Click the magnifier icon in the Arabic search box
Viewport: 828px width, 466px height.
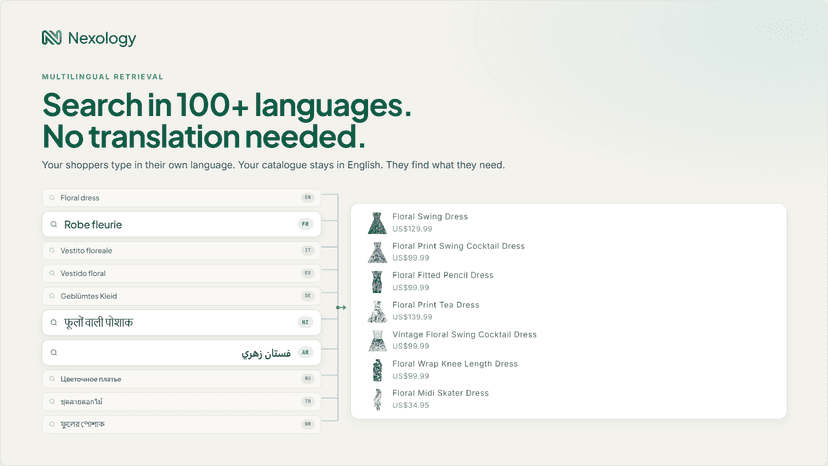pos(53,352)
